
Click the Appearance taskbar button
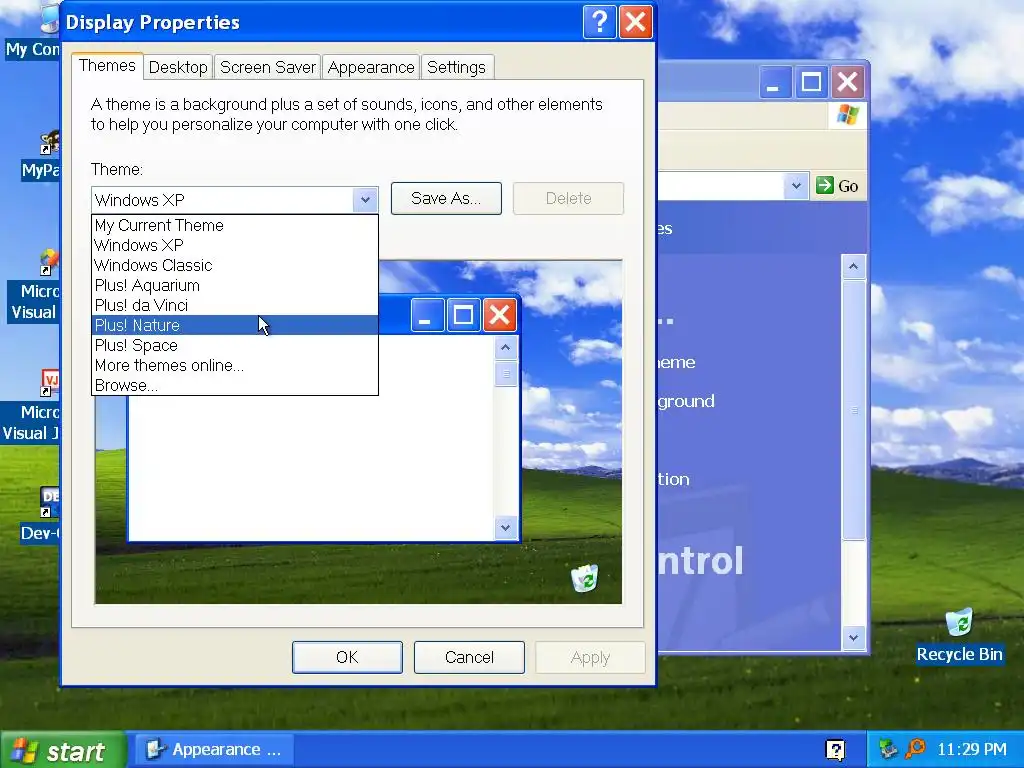(214, 750)
